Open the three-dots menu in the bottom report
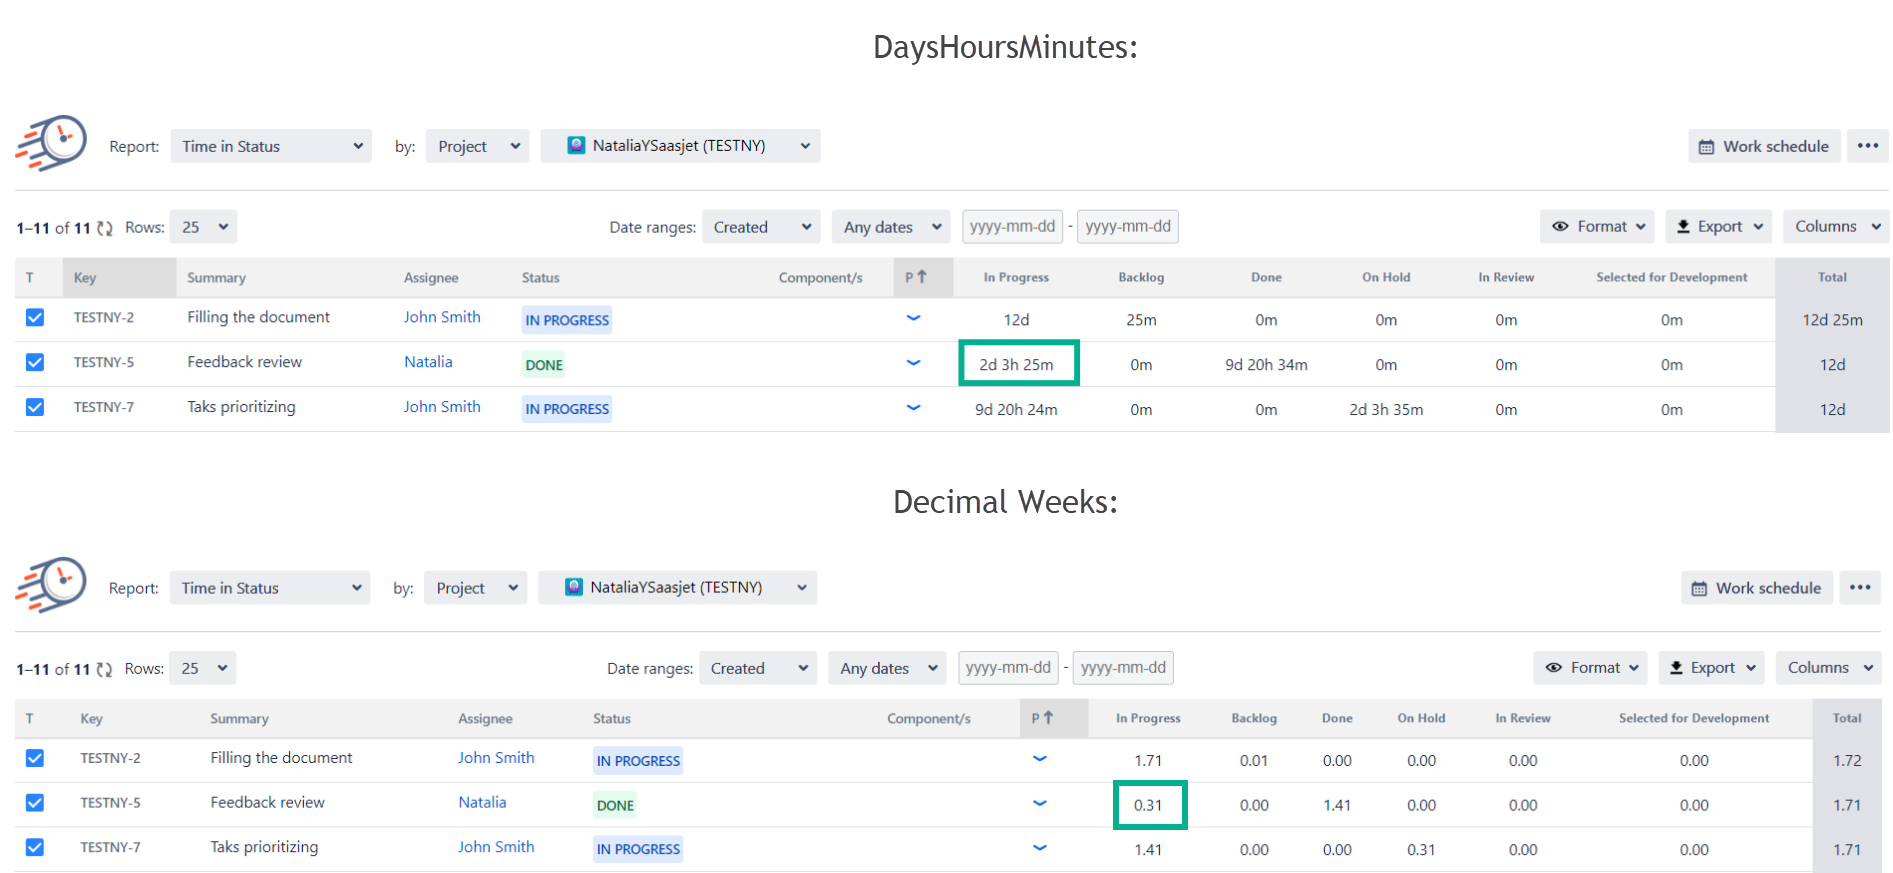This screenshot has width=1893, height=873. pos(1859,588)
